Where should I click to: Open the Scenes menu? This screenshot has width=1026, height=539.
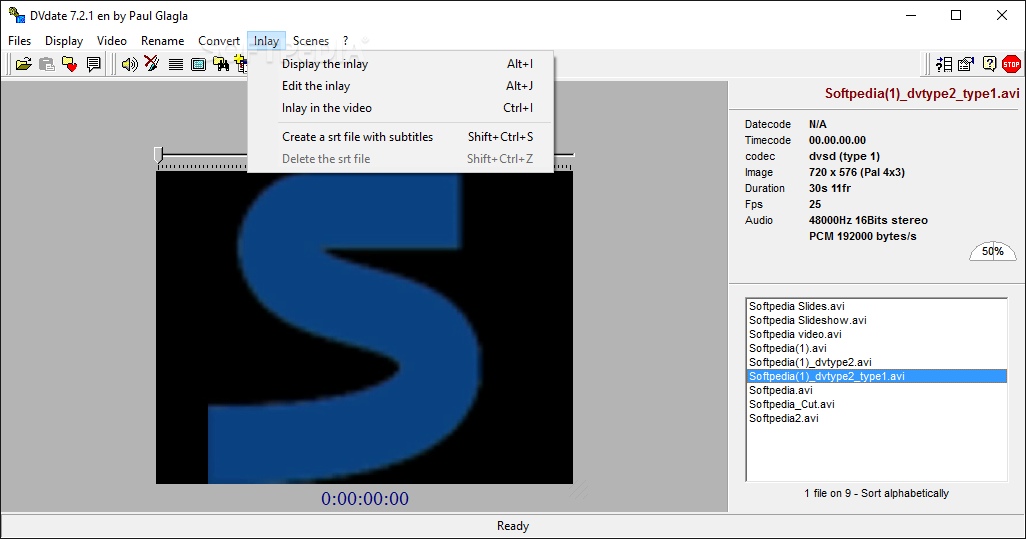[x=311, y=41]
